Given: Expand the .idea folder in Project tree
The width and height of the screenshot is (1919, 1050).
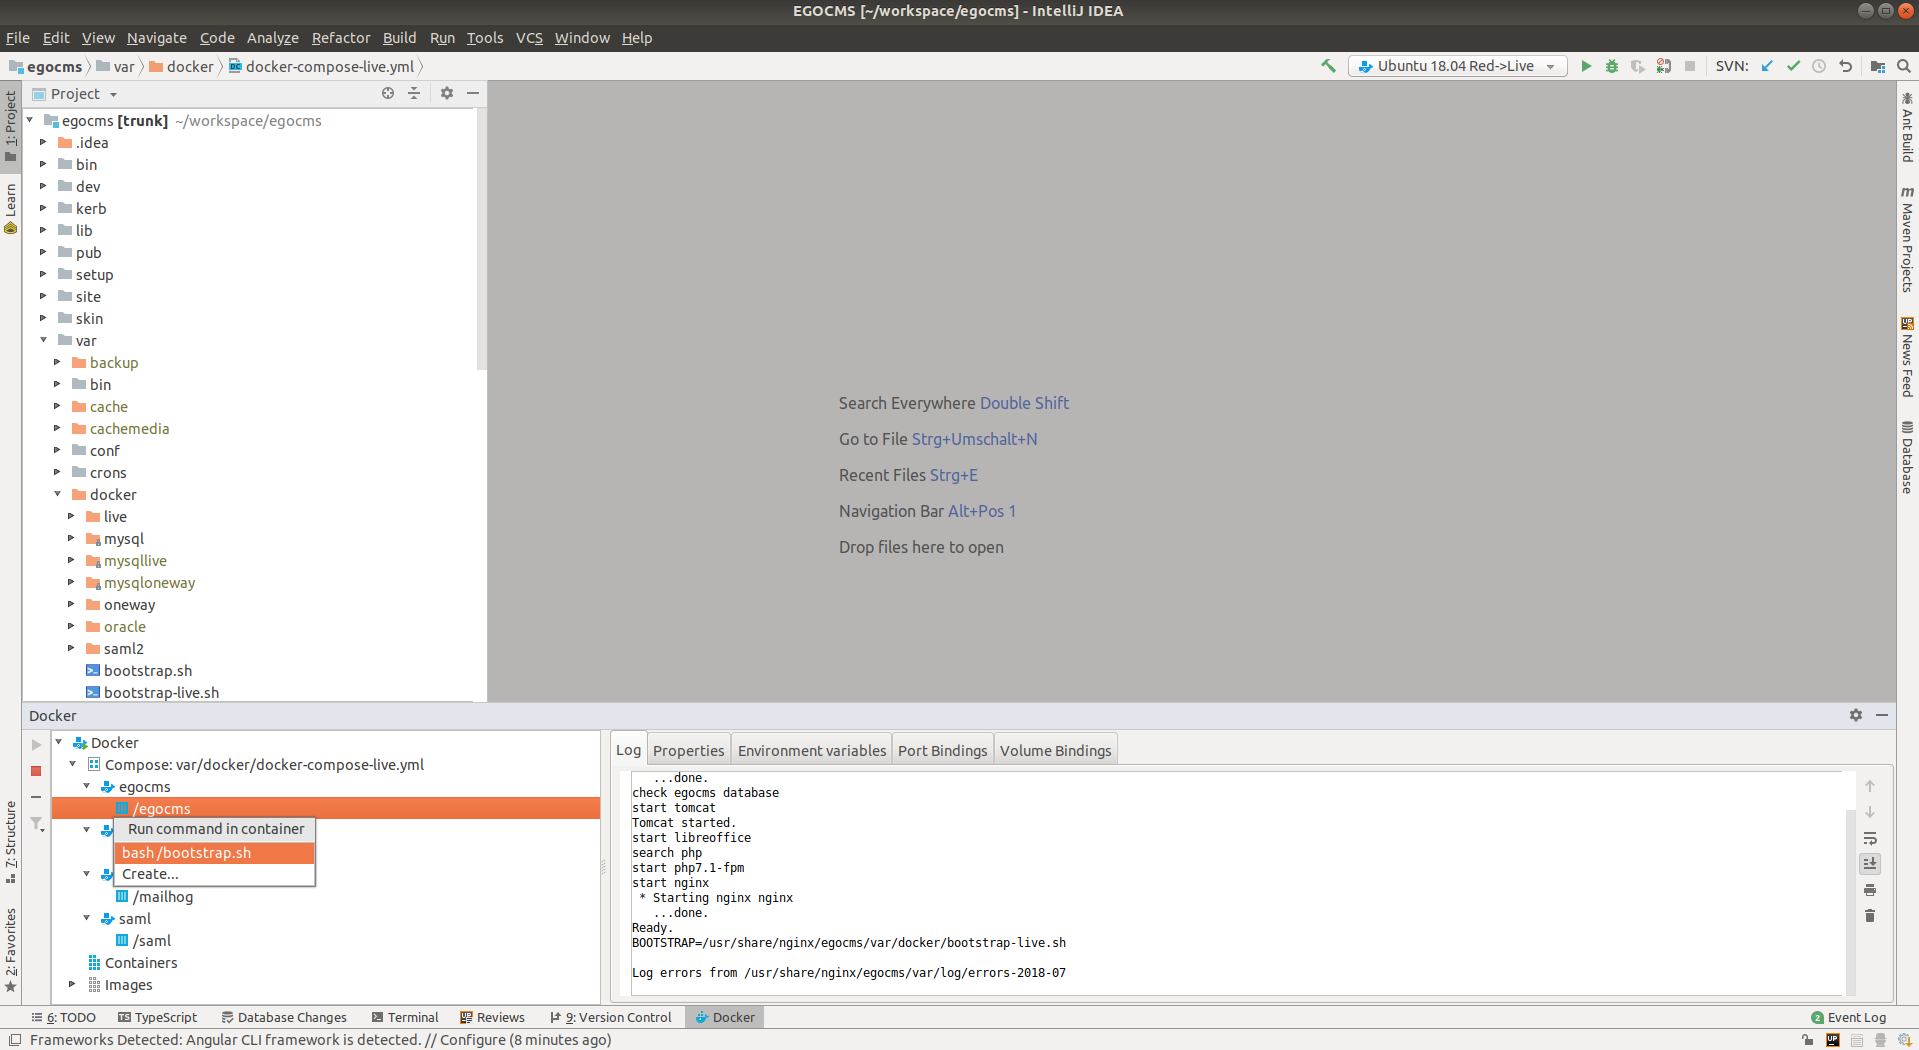Looking at the screenshot, I should click(x=44, y=142).
